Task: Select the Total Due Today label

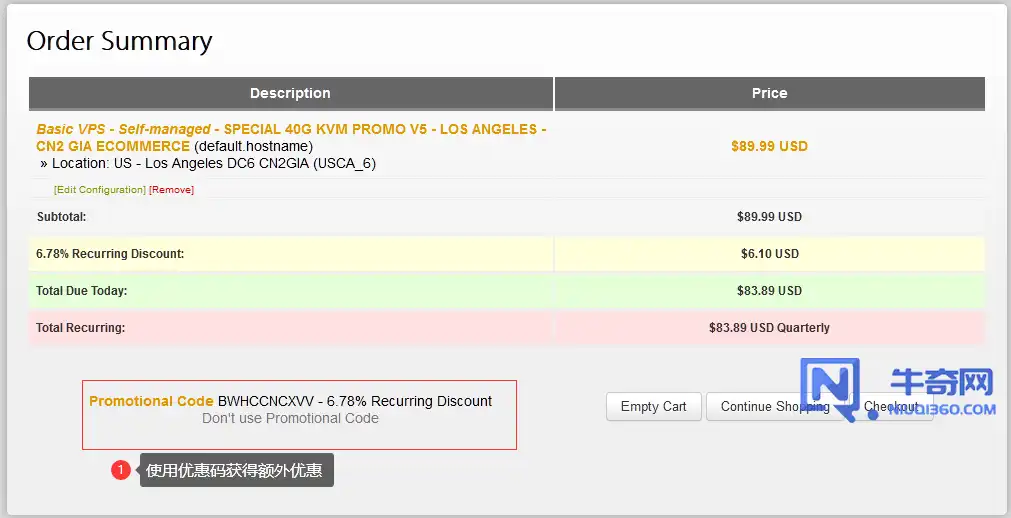Action: 81,291
